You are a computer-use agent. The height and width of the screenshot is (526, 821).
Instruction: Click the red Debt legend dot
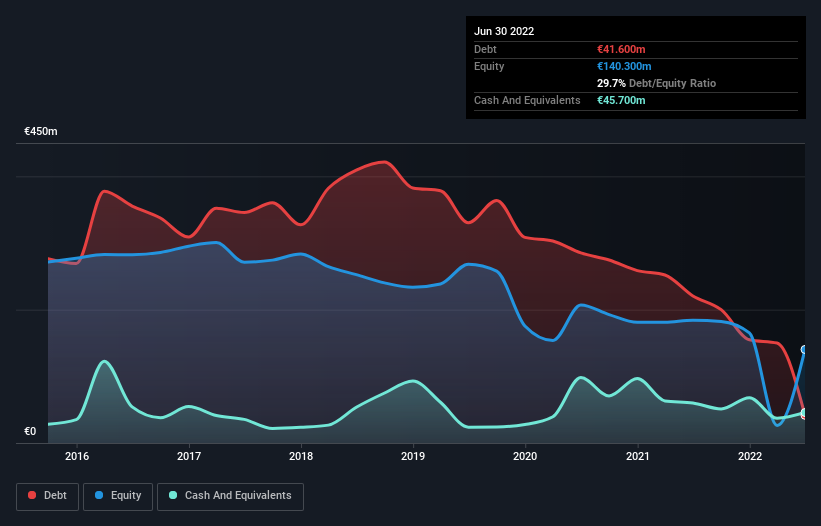(32, 495)
